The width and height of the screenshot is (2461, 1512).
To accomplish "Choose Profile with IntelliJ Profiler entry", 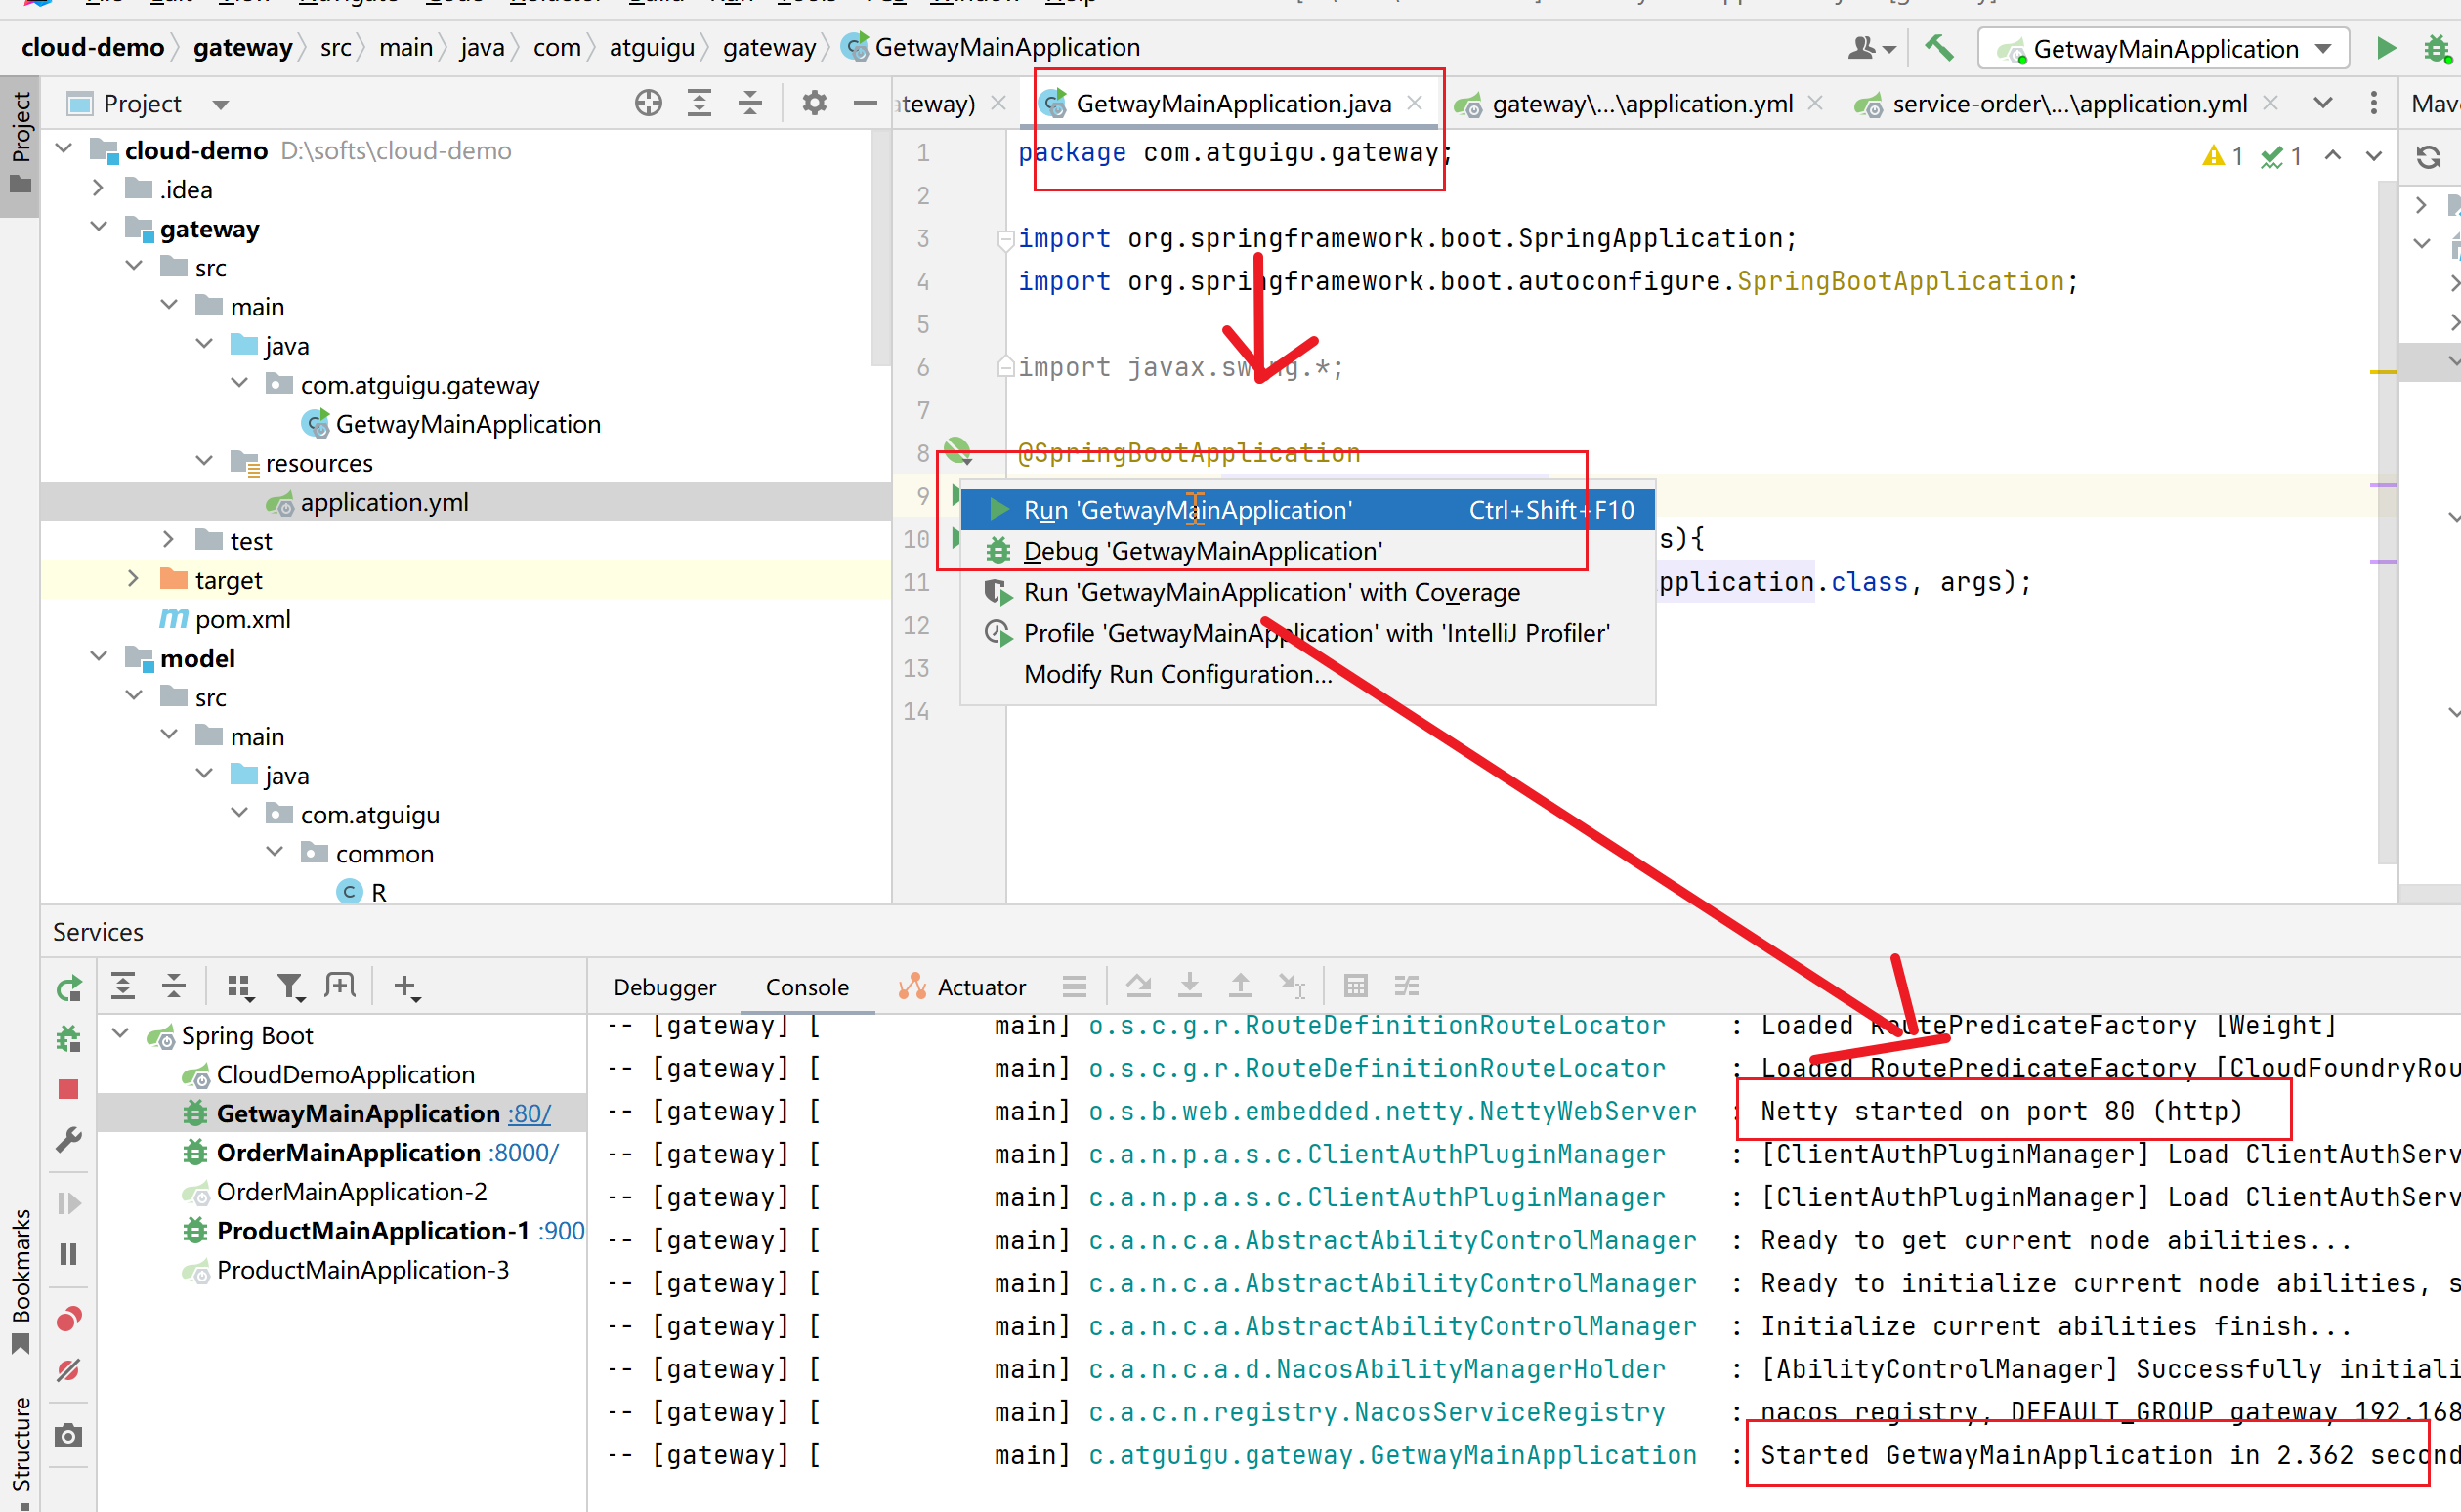I will click(1307, 633).
